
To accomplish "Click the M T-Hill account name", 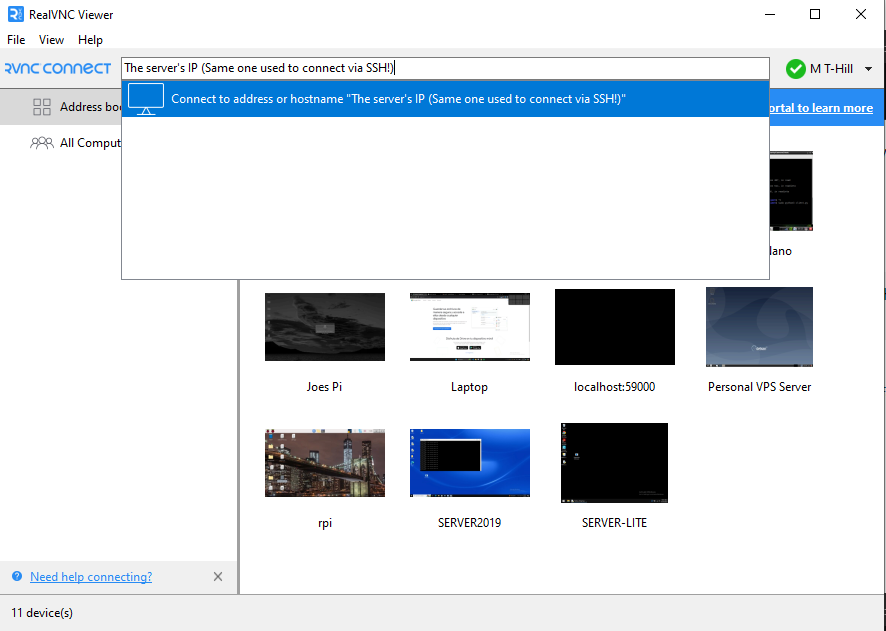I will (x=831, y=69).
